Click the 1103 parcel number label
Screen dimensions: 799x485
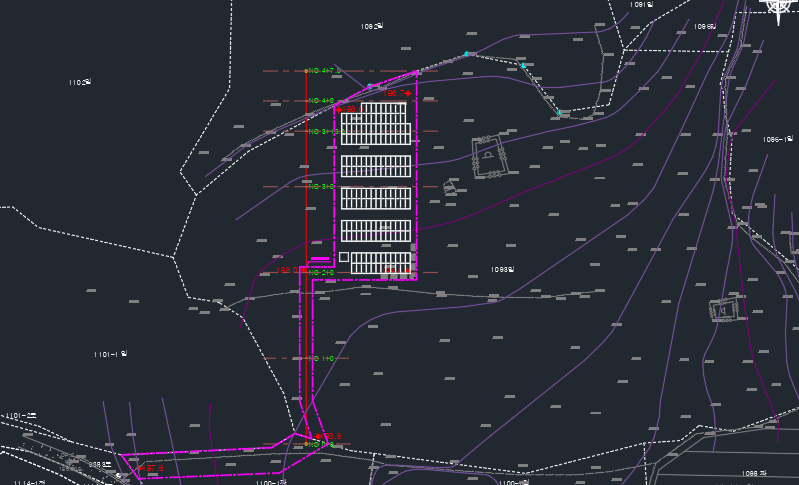[80, 82]
